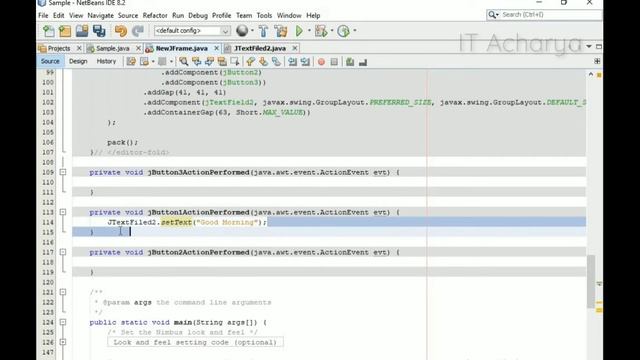Click the Find Previous Occurrence icon
The height and width of the screenshot is (360, 640).
[196, 62]
